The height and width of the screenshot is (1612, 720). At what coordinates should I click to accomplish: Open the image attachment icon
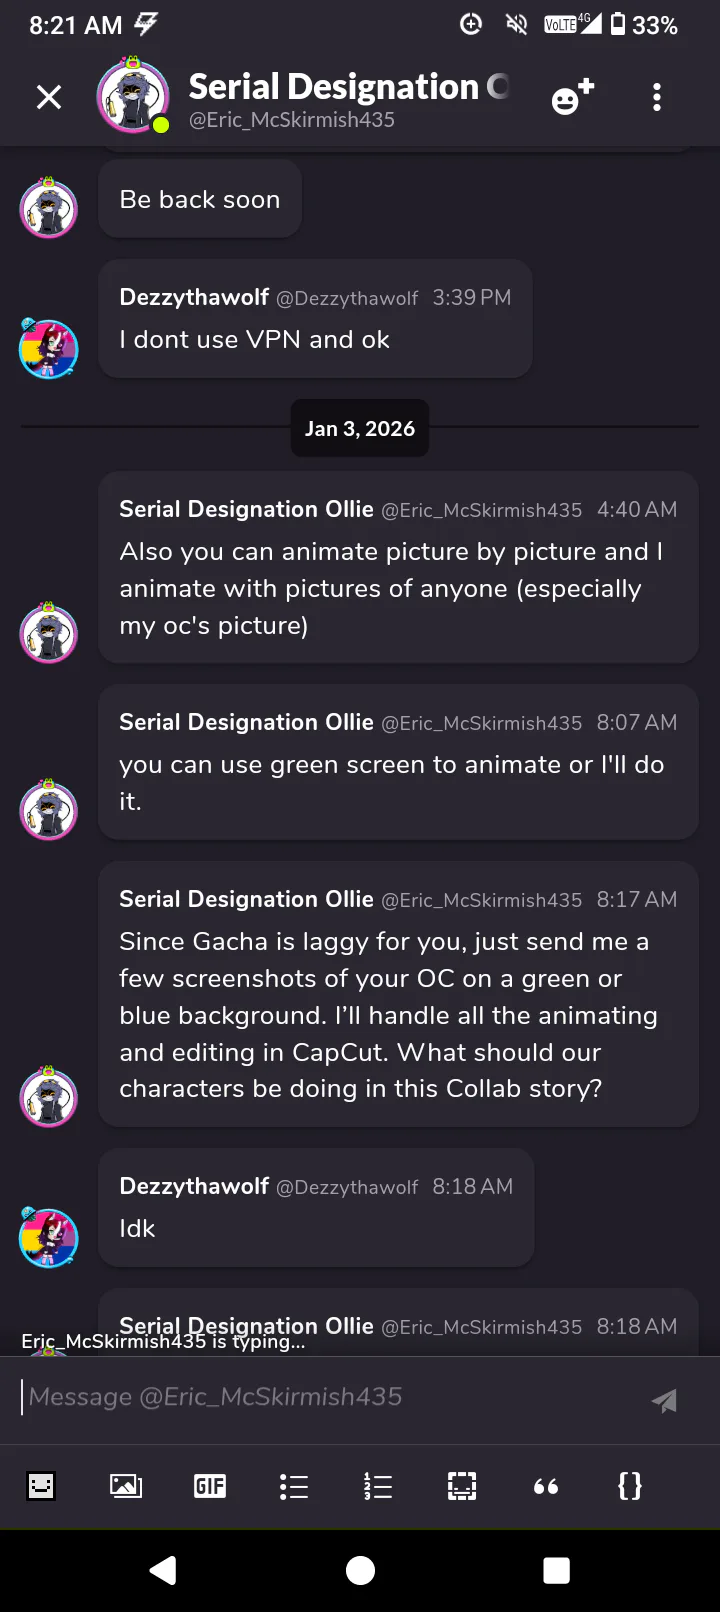click(x=126, y=1486)
